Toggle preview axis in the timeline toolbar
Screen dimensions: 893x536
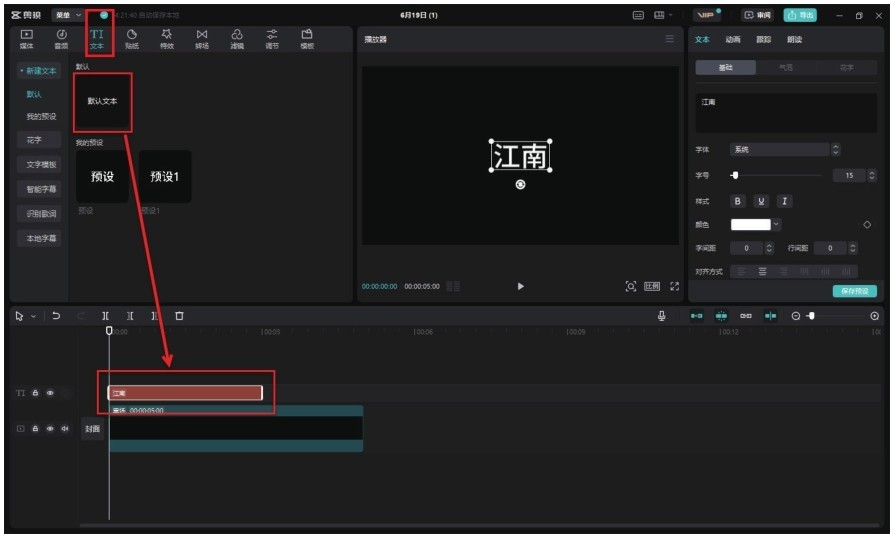point(770,316)
